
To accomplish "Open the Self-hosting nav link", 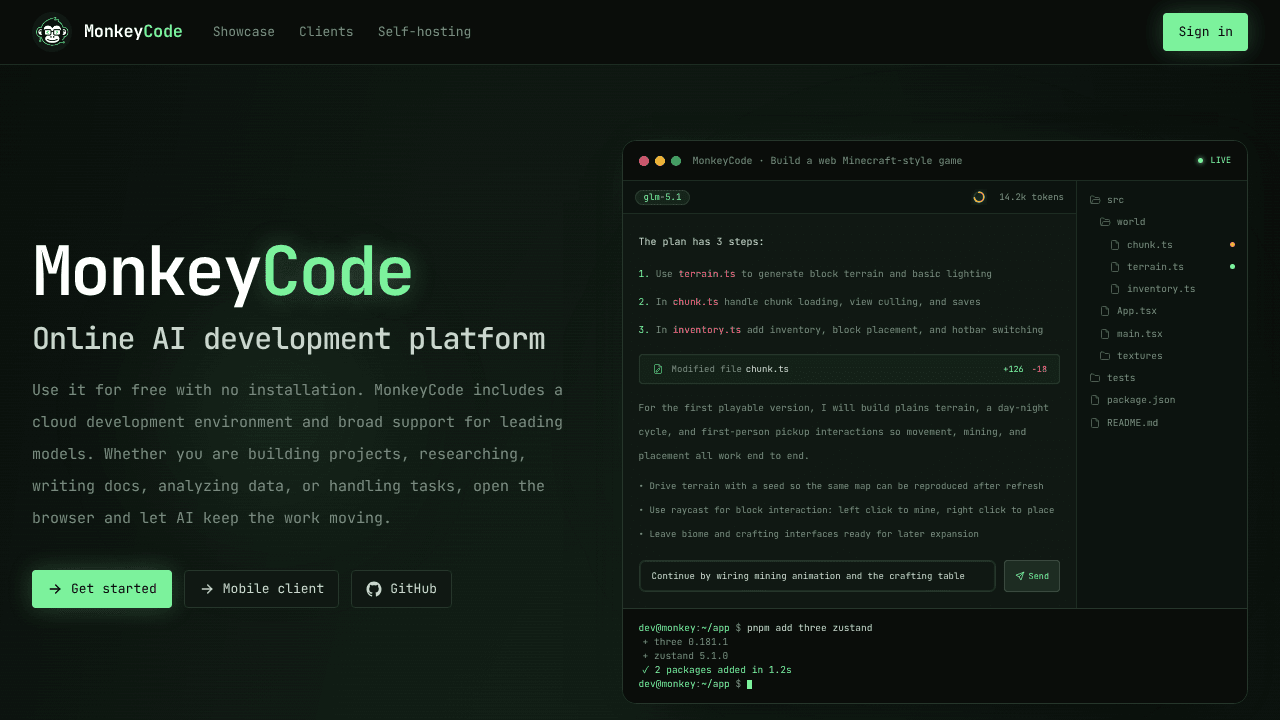I will (424, 32).
